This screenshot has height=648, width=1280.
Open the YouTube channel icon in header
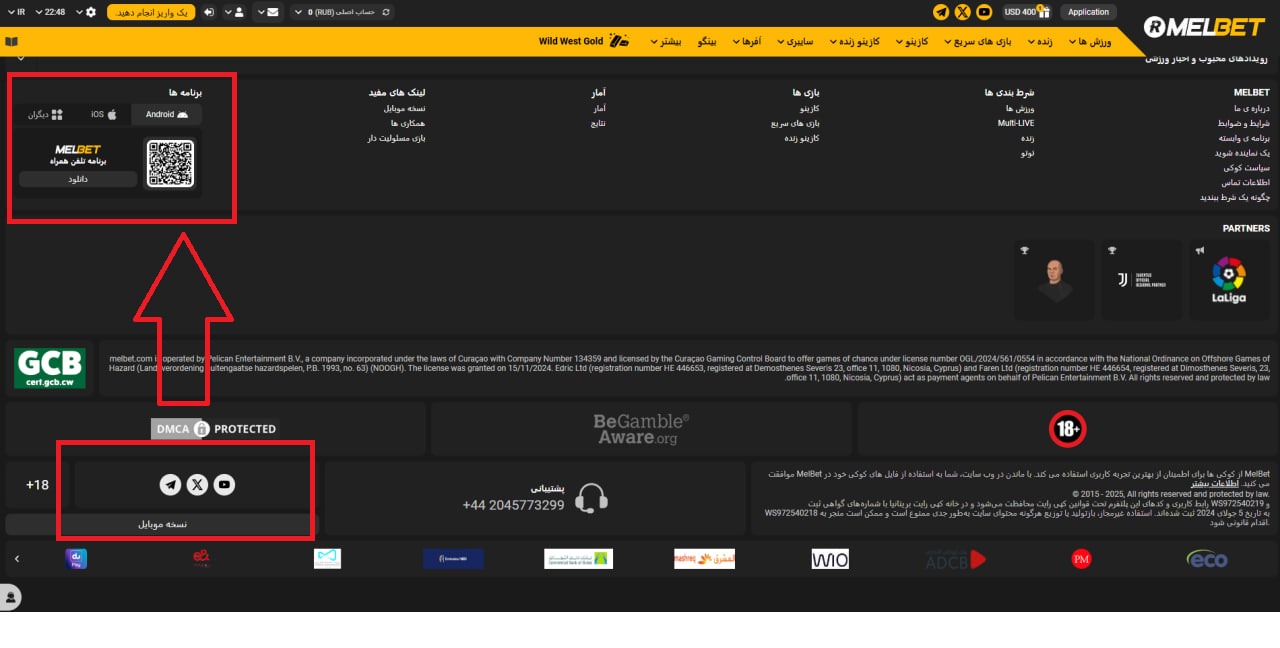click(984, 11)
